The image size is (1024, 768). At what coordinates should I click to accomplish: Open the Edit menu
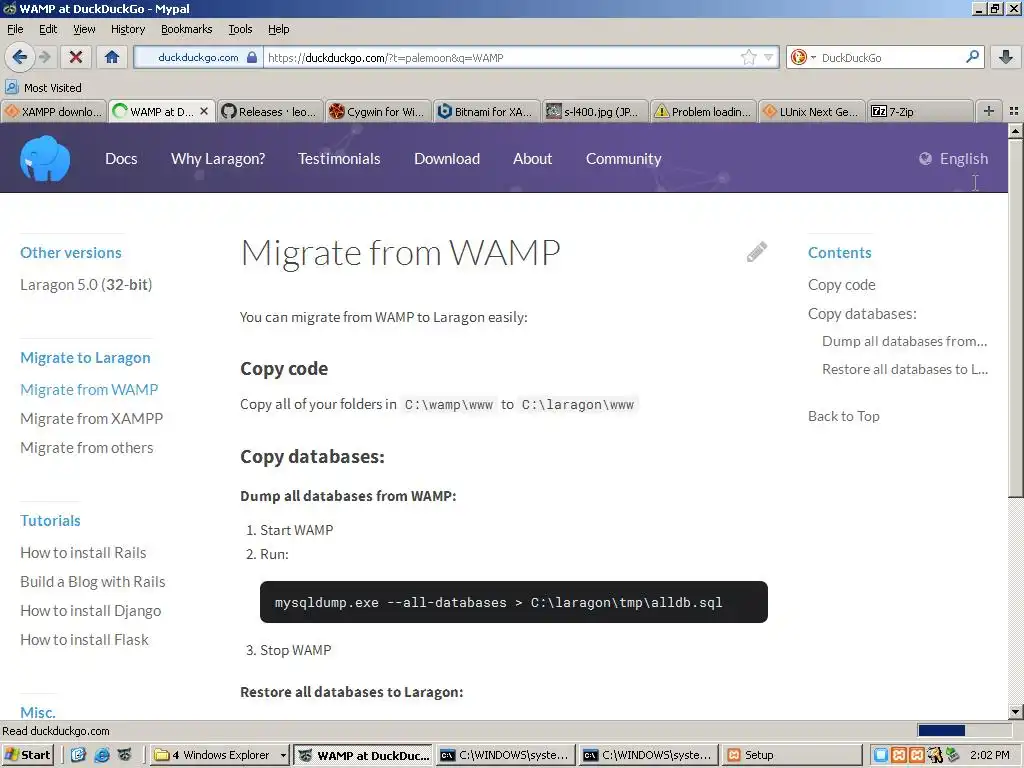pyautogui.click(x=48, y=29)
